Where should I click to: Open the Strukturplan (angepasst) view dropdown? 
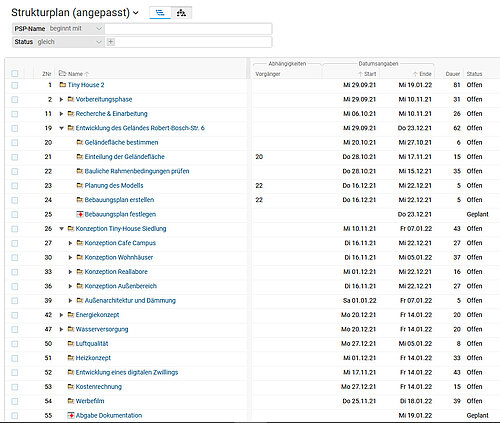[135, 13]
